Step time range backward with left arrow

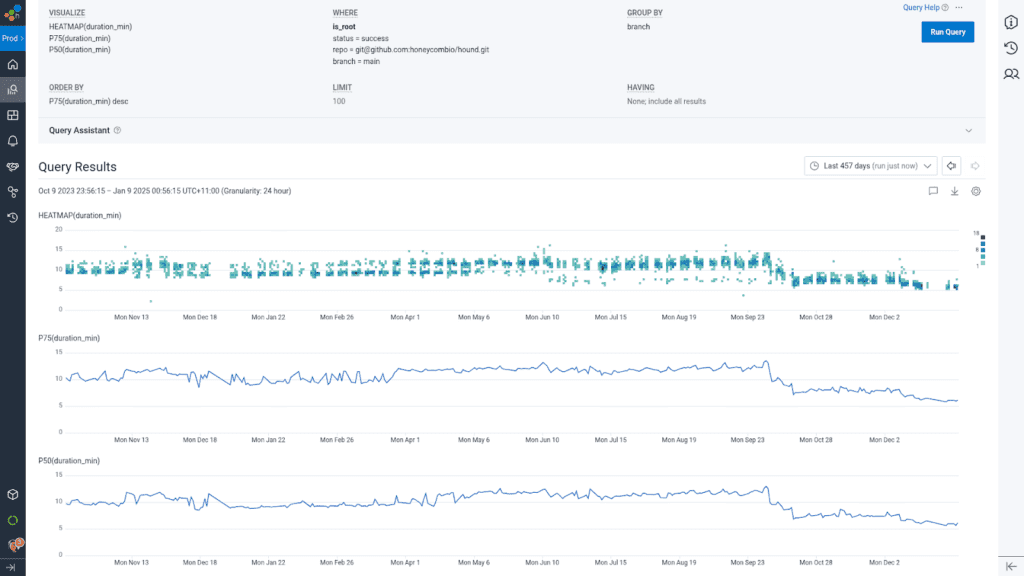[x=952, y=166]
